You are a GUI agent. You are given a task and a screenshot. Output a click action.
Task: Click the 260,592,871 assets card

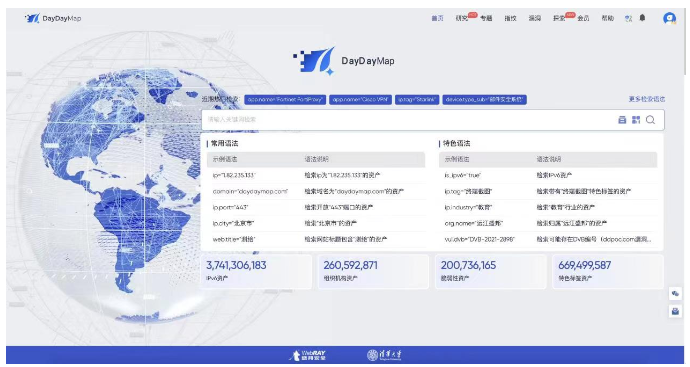pyautogui.click(x=373, y=271)
